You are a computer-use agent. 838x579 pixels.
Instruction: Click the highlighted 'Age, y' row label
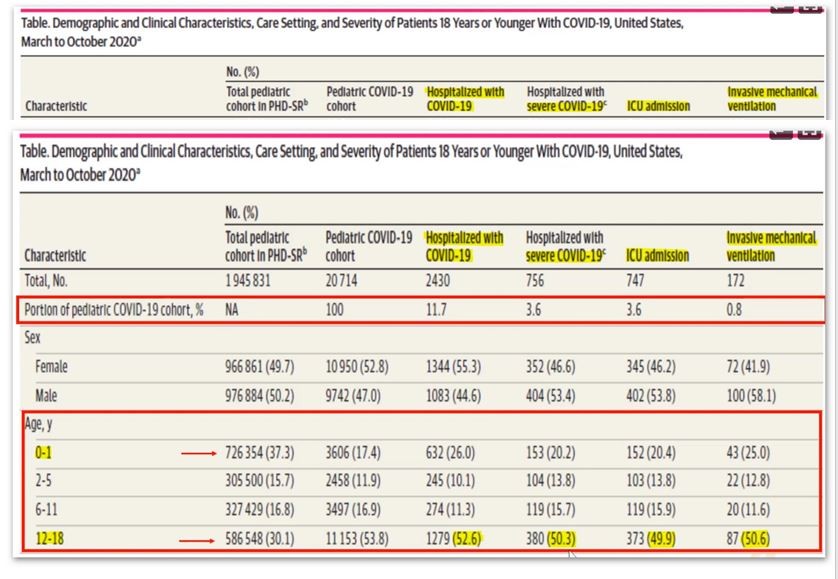pos(41,423)
